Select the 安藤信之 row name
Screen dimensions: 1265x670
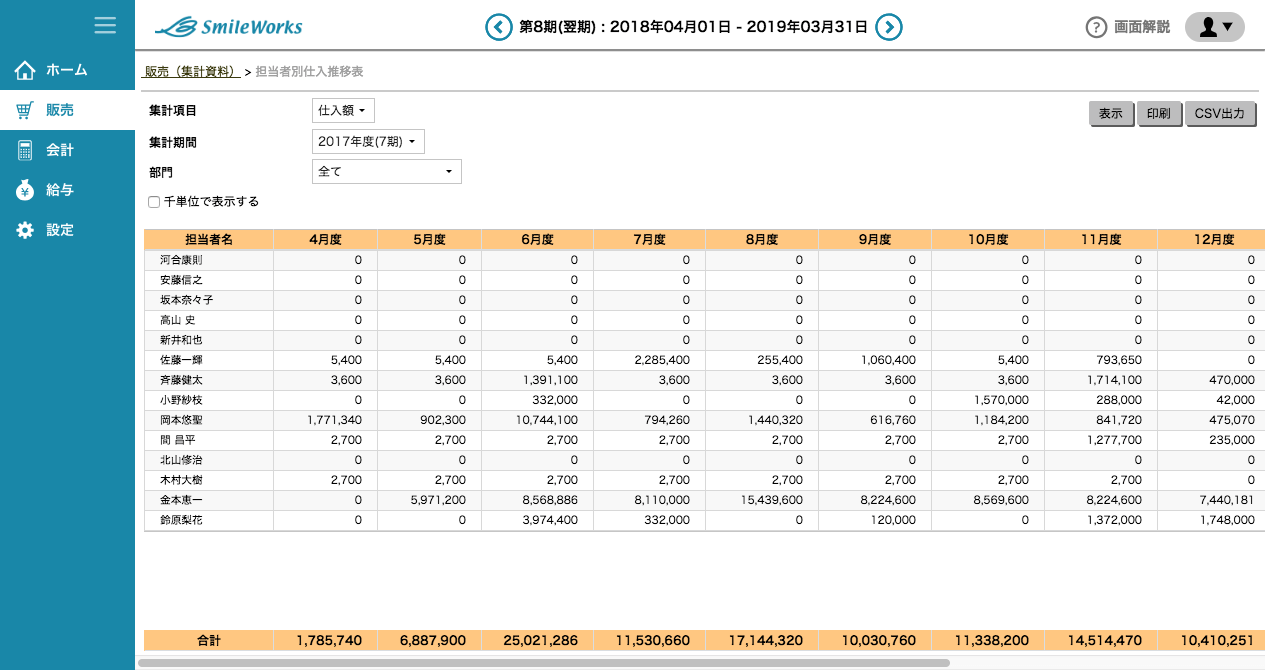(x=181, y=280)
